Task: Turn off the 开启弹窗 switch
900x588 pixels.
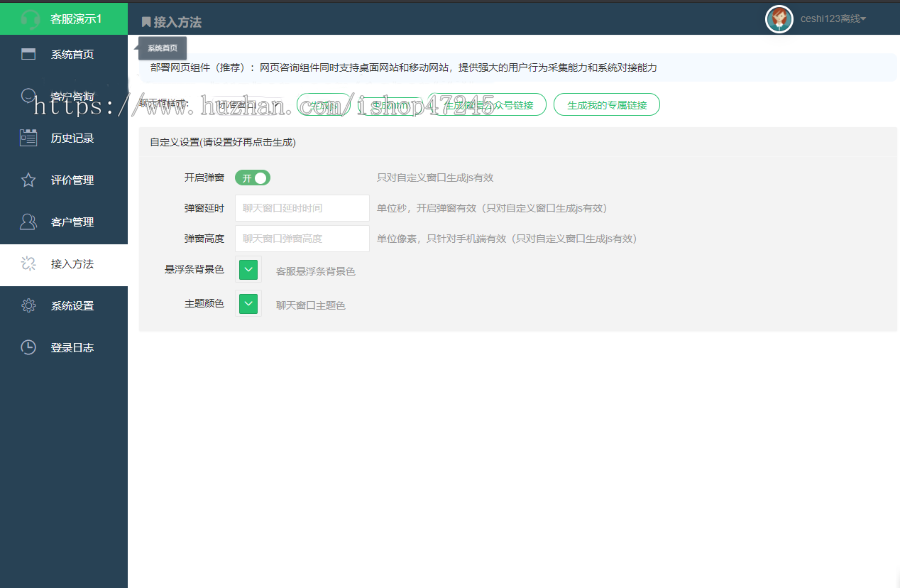Action: point(253,178)
